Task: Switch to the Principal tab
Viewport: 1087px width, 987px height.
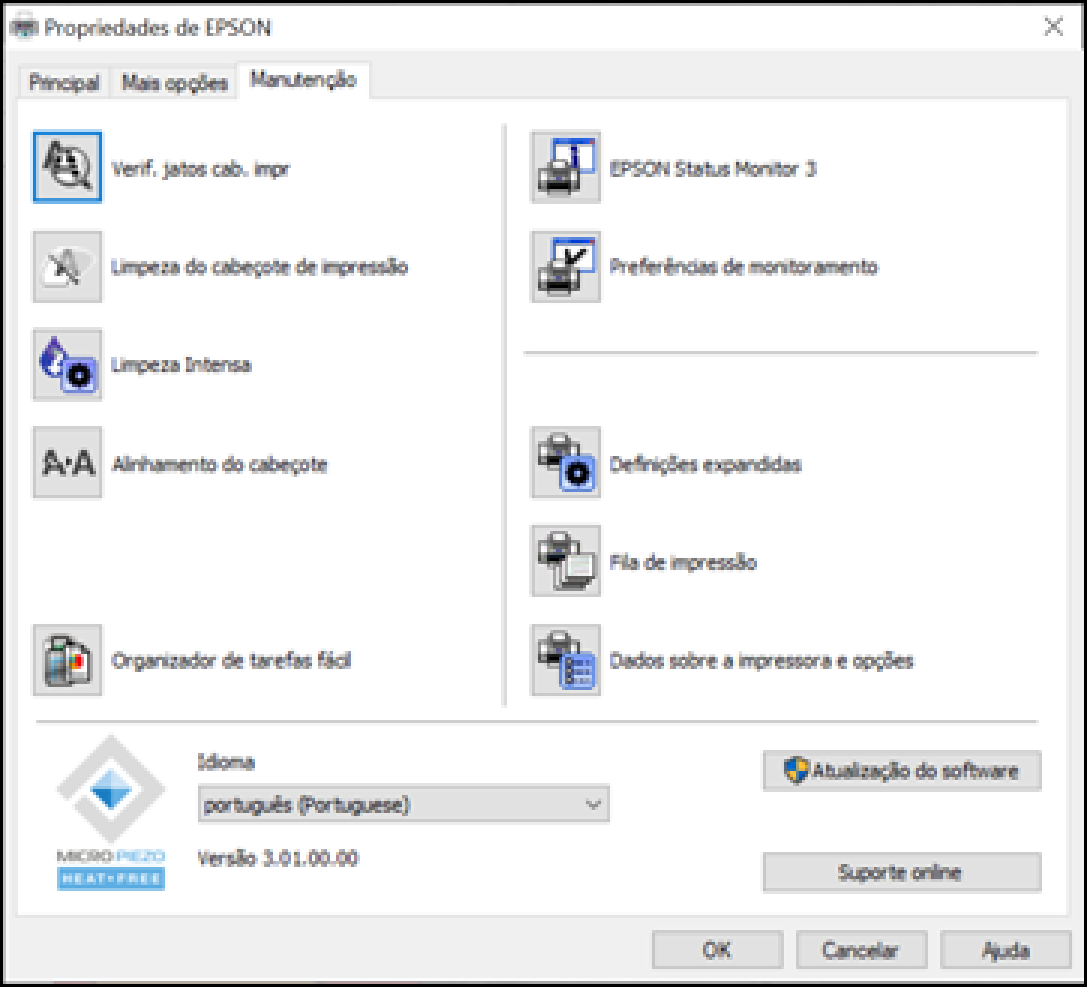Action: [x=64, y=83]
